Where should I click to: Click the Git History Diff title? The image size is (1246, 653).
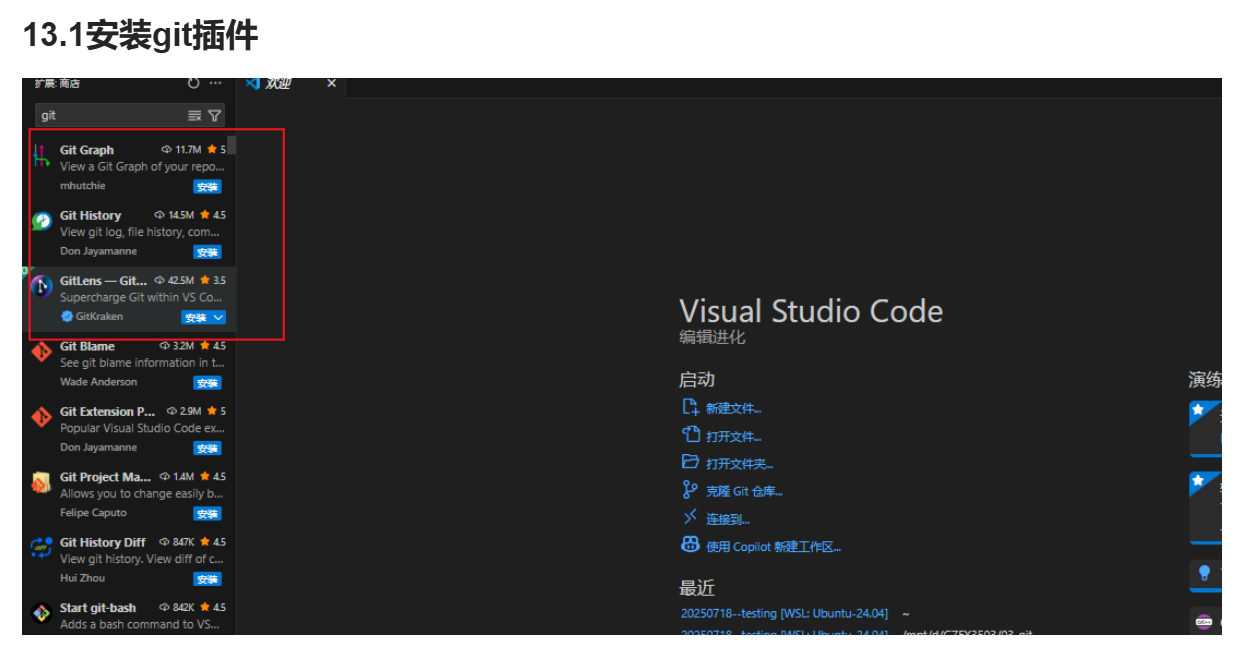coord(103,542)
